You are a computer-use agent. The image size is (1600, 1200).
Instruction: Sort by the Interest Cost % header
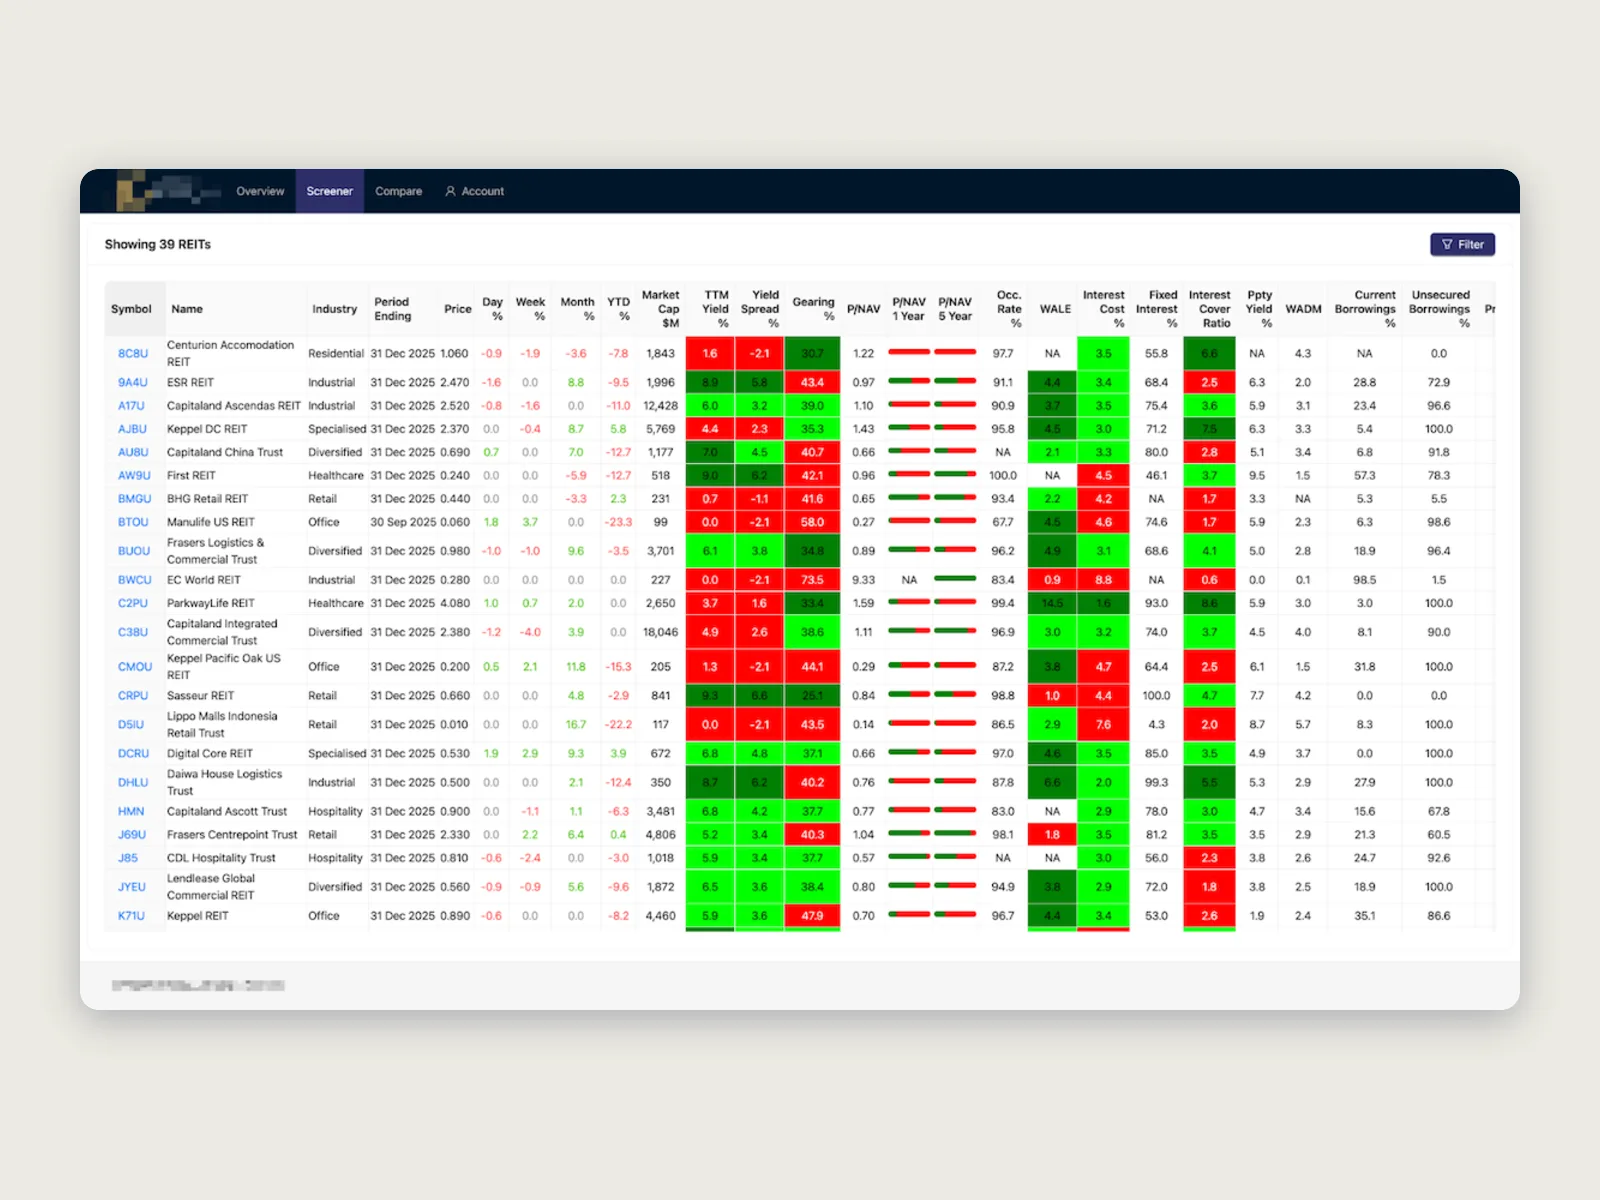[x=1104, y=309]
